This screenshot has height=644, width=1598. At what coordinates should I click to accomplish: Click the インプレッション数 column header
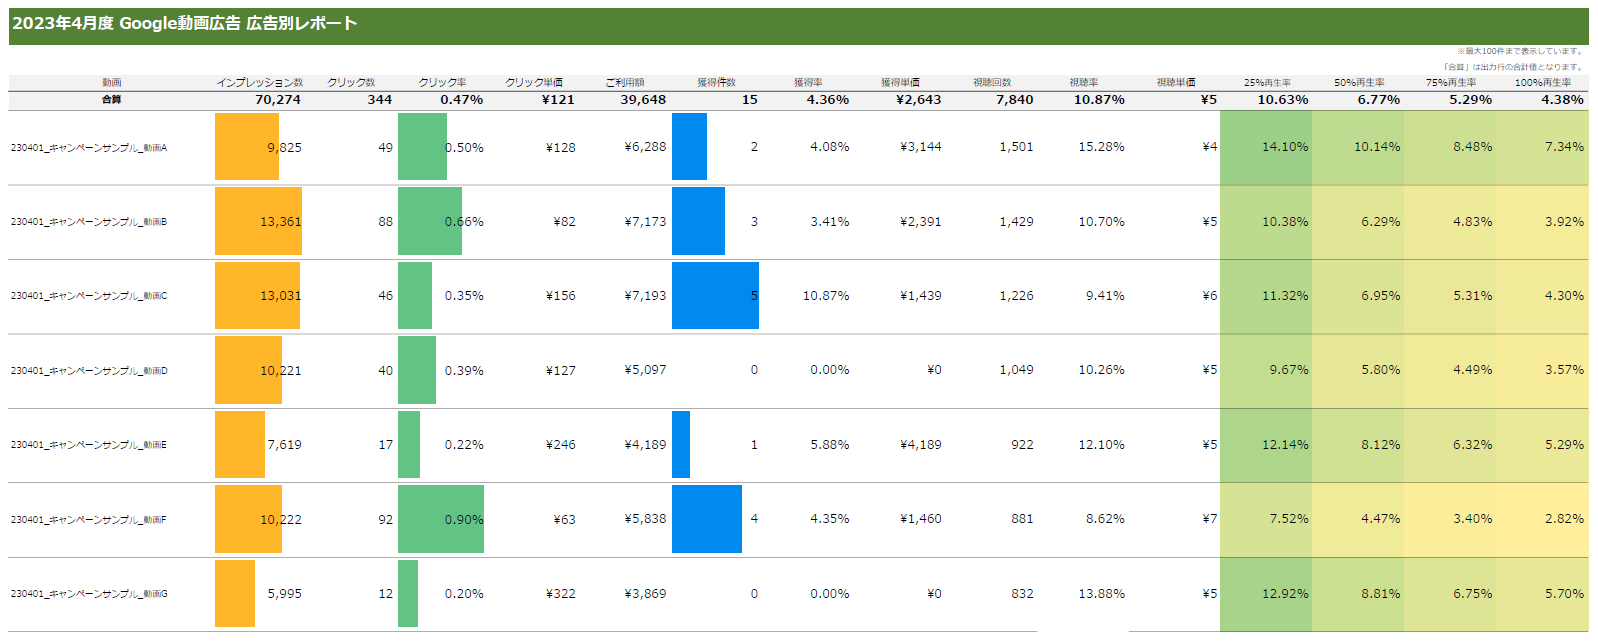259,83
